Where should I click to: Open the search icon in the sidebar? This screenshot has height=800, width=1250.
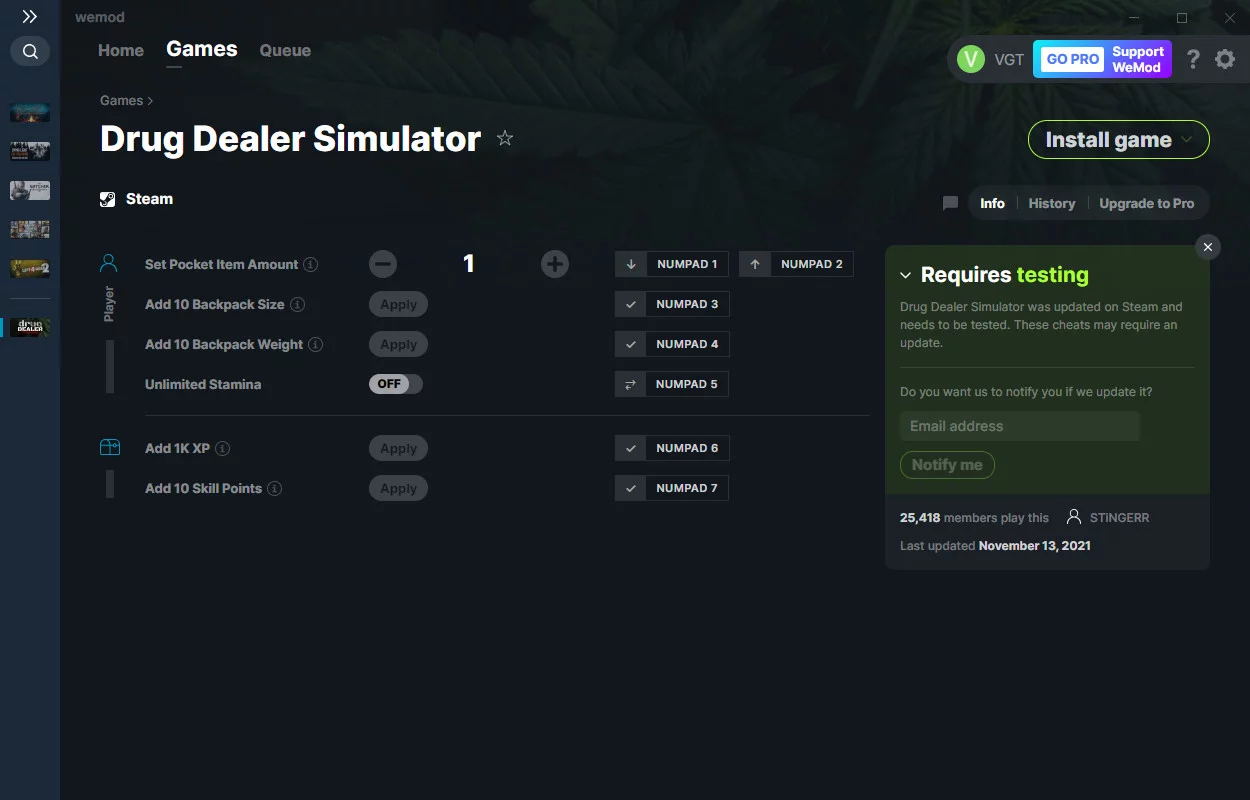click(x=30, y=51)
